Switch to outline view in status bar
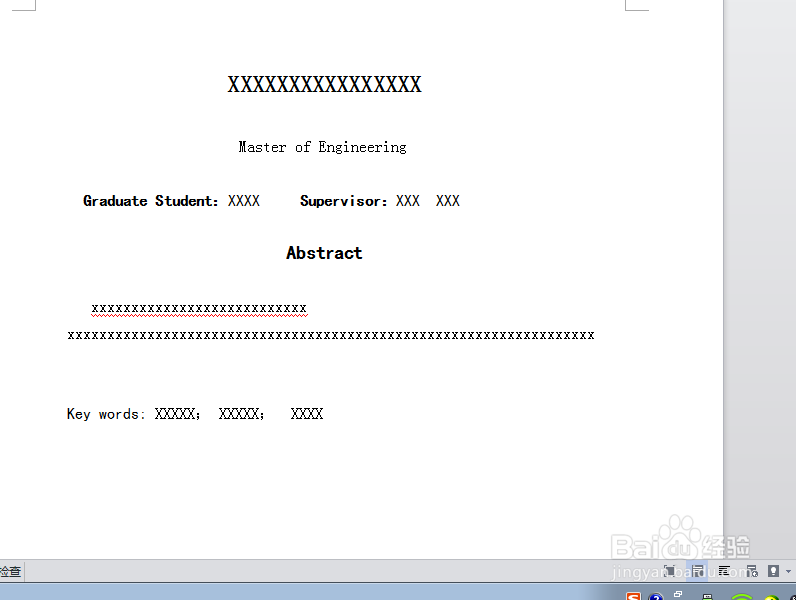Screen dimensions: 796x600 [x=724, y=572]
